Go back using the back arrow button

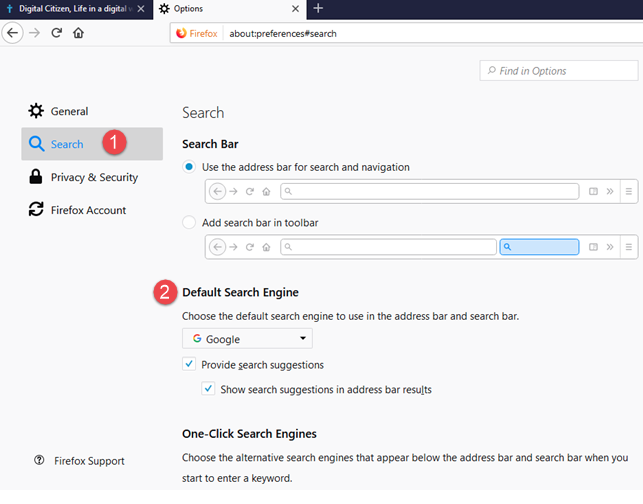point(13,33)
